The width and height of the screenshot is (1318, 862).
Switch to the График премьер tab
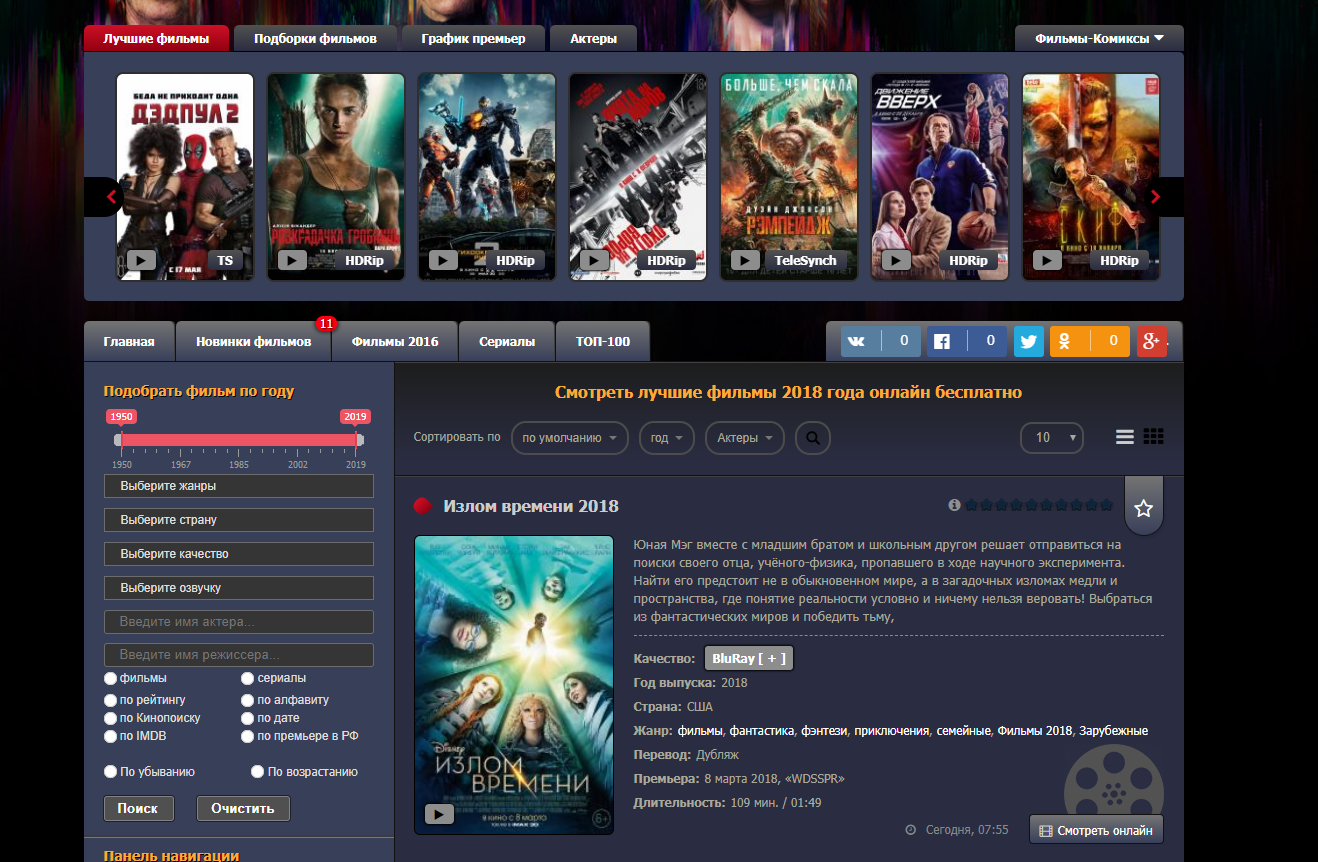tap(473, 39)
